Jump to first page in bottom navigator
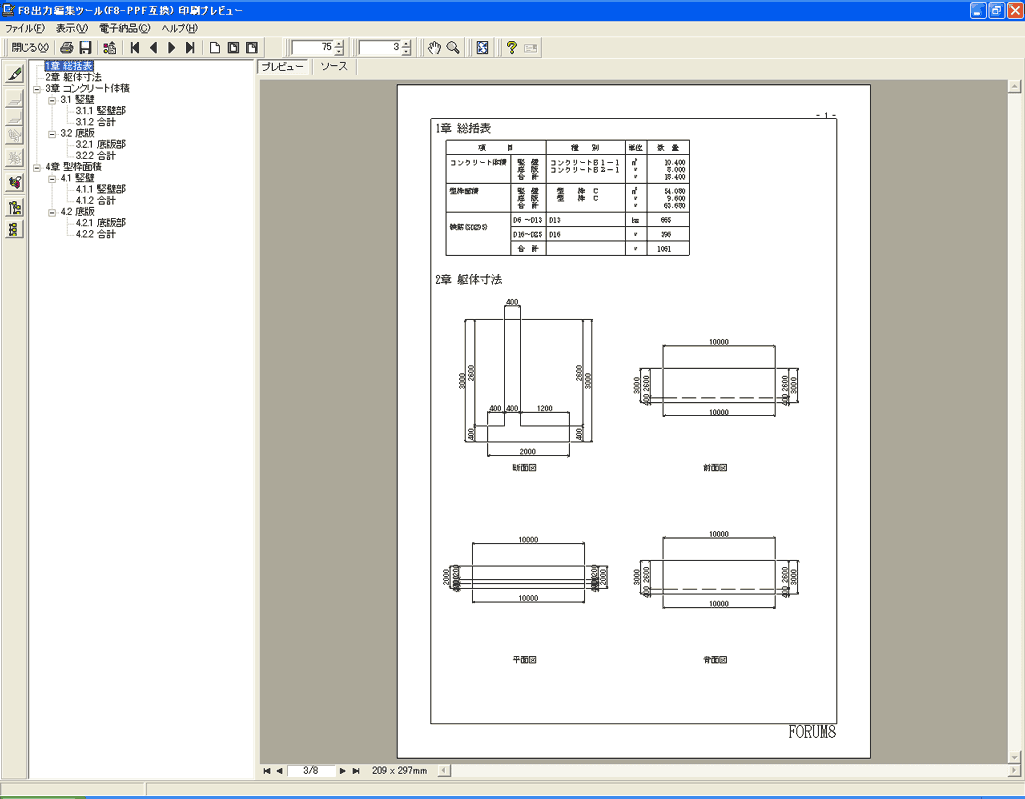The height and width of the screenshot is (799, 1025). pos(267,771)
